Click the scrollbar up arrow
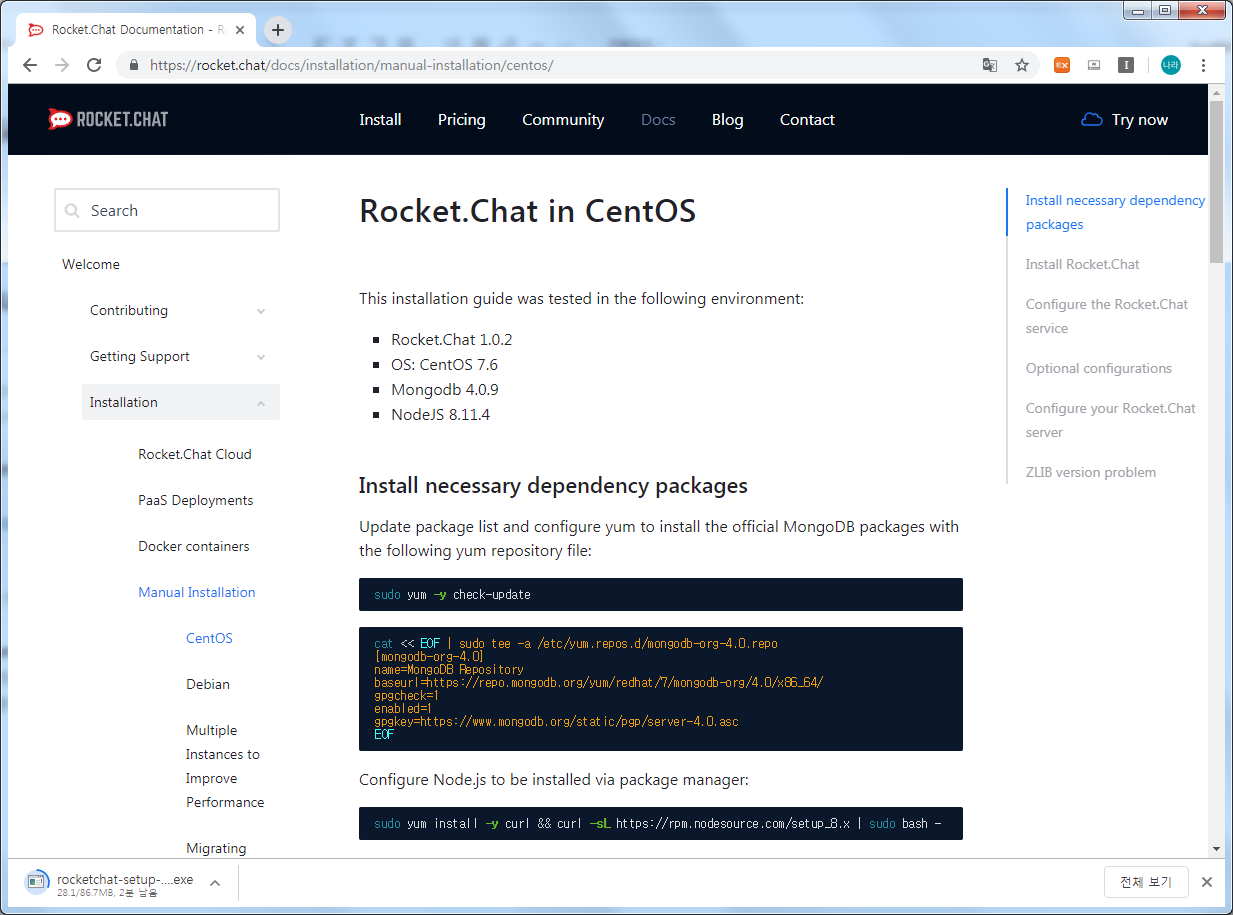This screenshot has height=915, width=1233. click(x=1216, y=92)
